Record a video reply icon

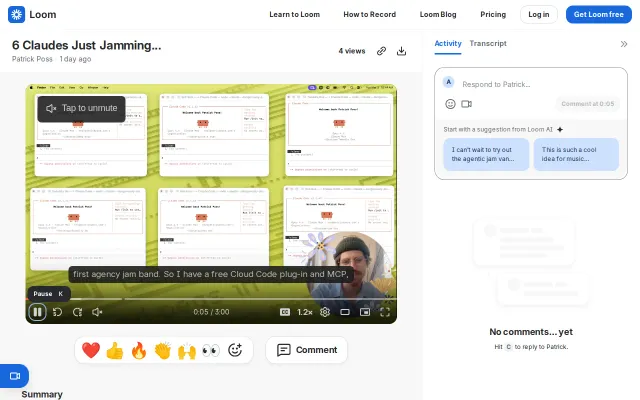[467, 104]
